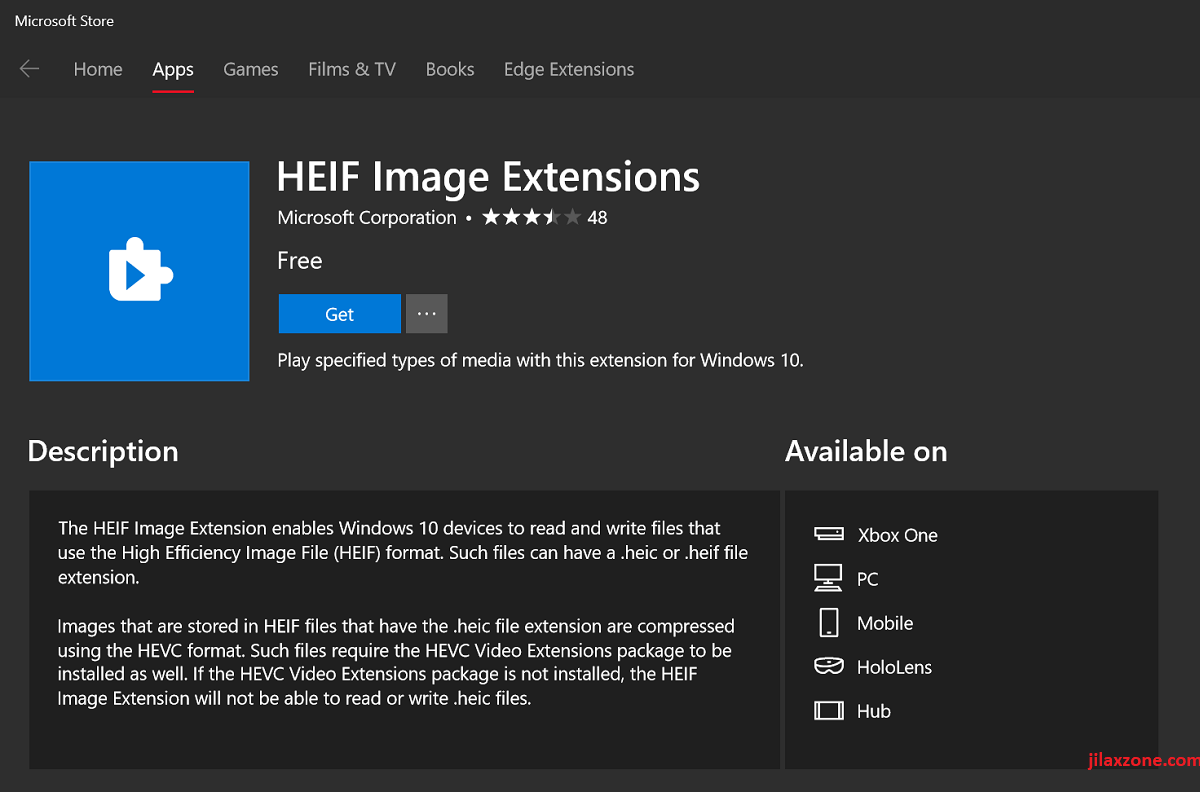Viewport: 1200px width, 792px height.
Task: Switch to the Games tab
Action: [x=251, y=69]
